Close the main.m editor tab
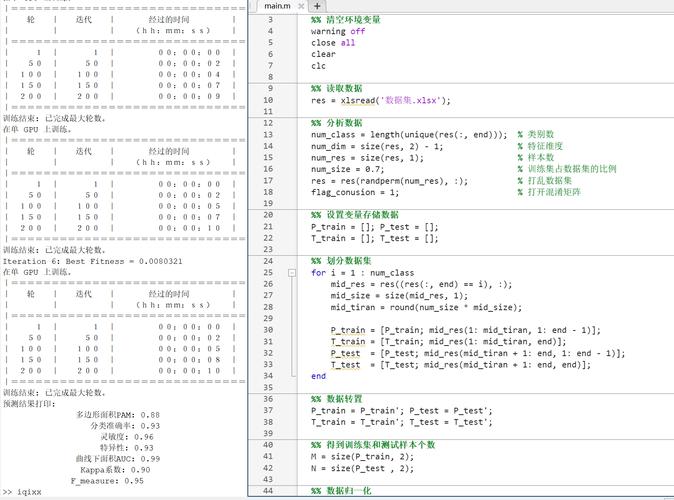This screenshot has width=674, height=500. 300,6
